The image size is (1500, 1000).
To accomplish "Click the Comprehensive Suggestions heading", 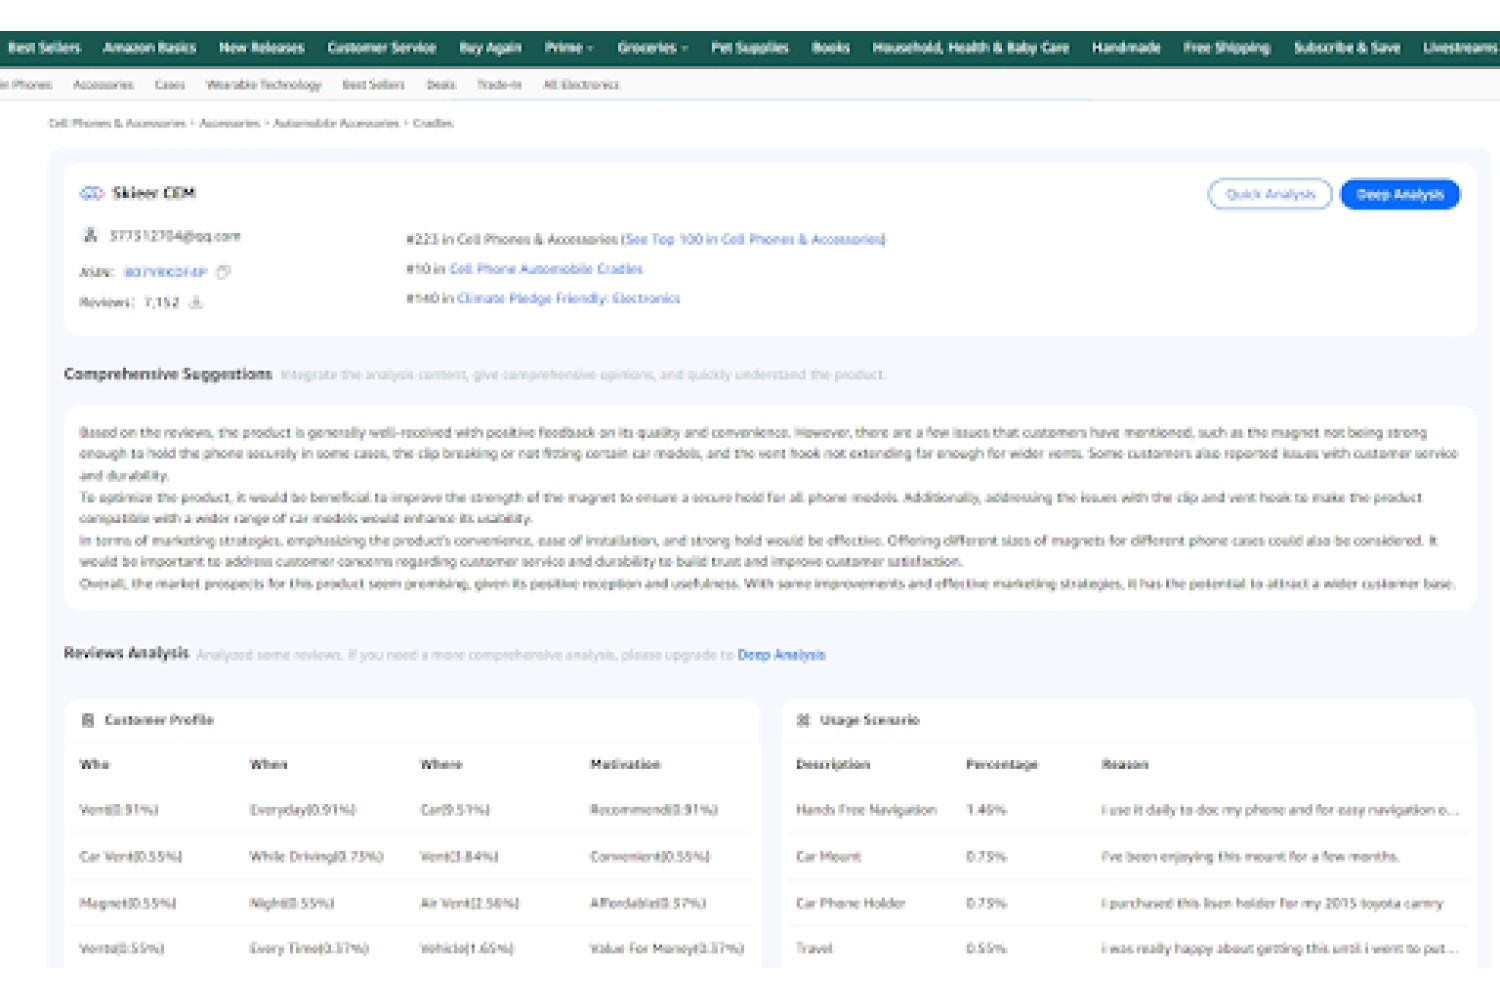I will (x=168, y=374).
